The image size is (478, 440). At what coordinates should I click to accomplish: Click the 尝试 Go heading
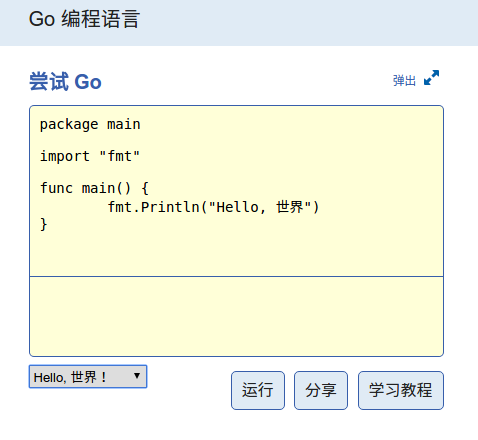pyautogui.click(x=65, y=82)
